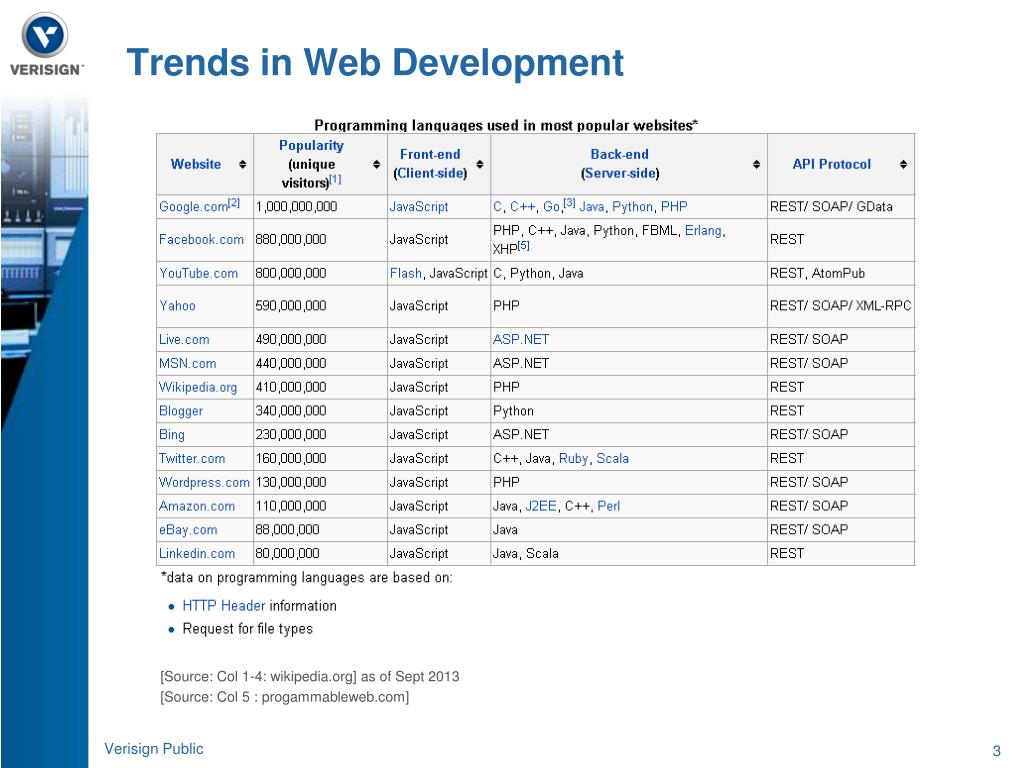Open footnote [5] beside XHP

[523, 246]
